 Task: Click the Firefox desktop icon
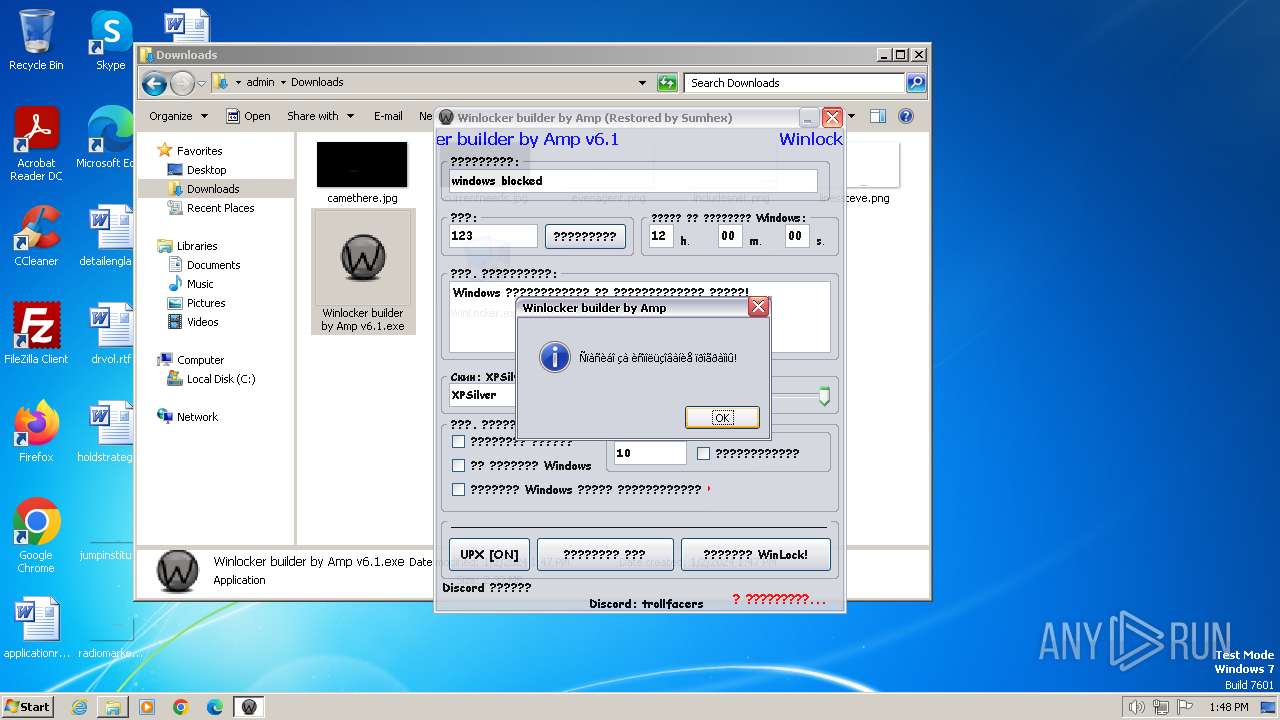36,431
